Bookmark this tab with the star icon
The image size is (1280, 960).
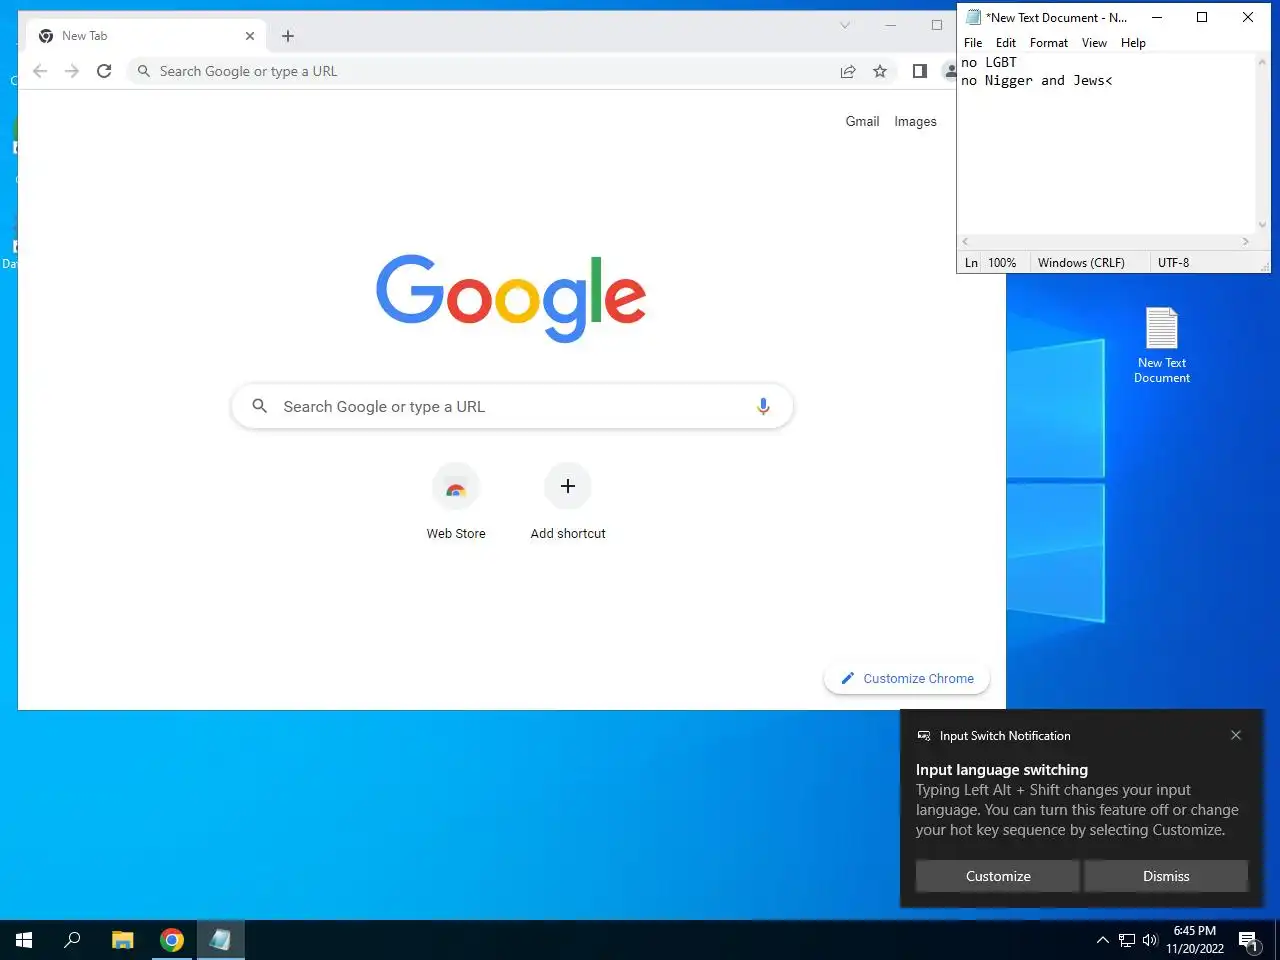880,71
